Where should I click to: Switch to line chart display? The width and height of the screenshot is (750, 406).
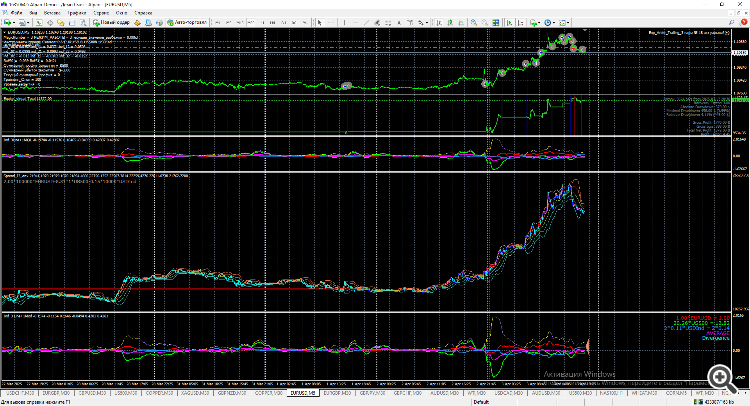tap(461, 22)
